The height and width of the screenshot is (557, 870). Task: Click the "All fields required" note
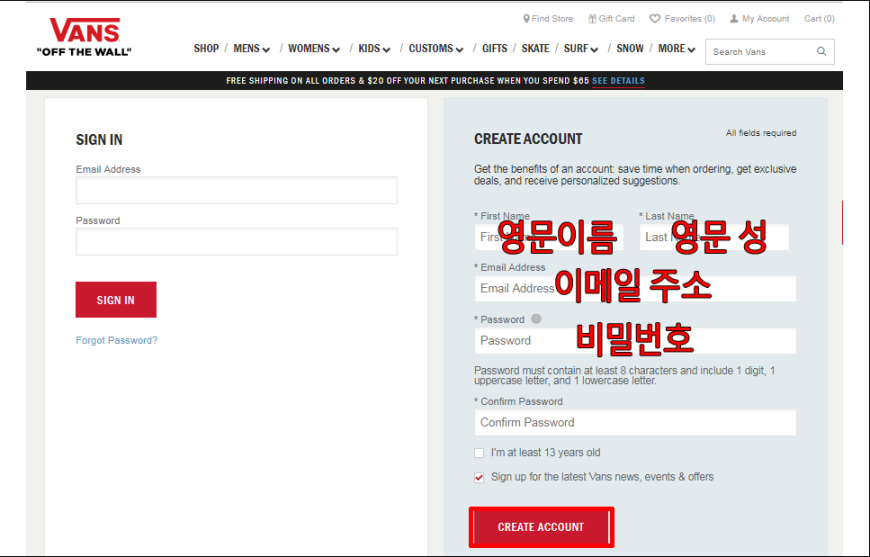[x=761, y=133]
